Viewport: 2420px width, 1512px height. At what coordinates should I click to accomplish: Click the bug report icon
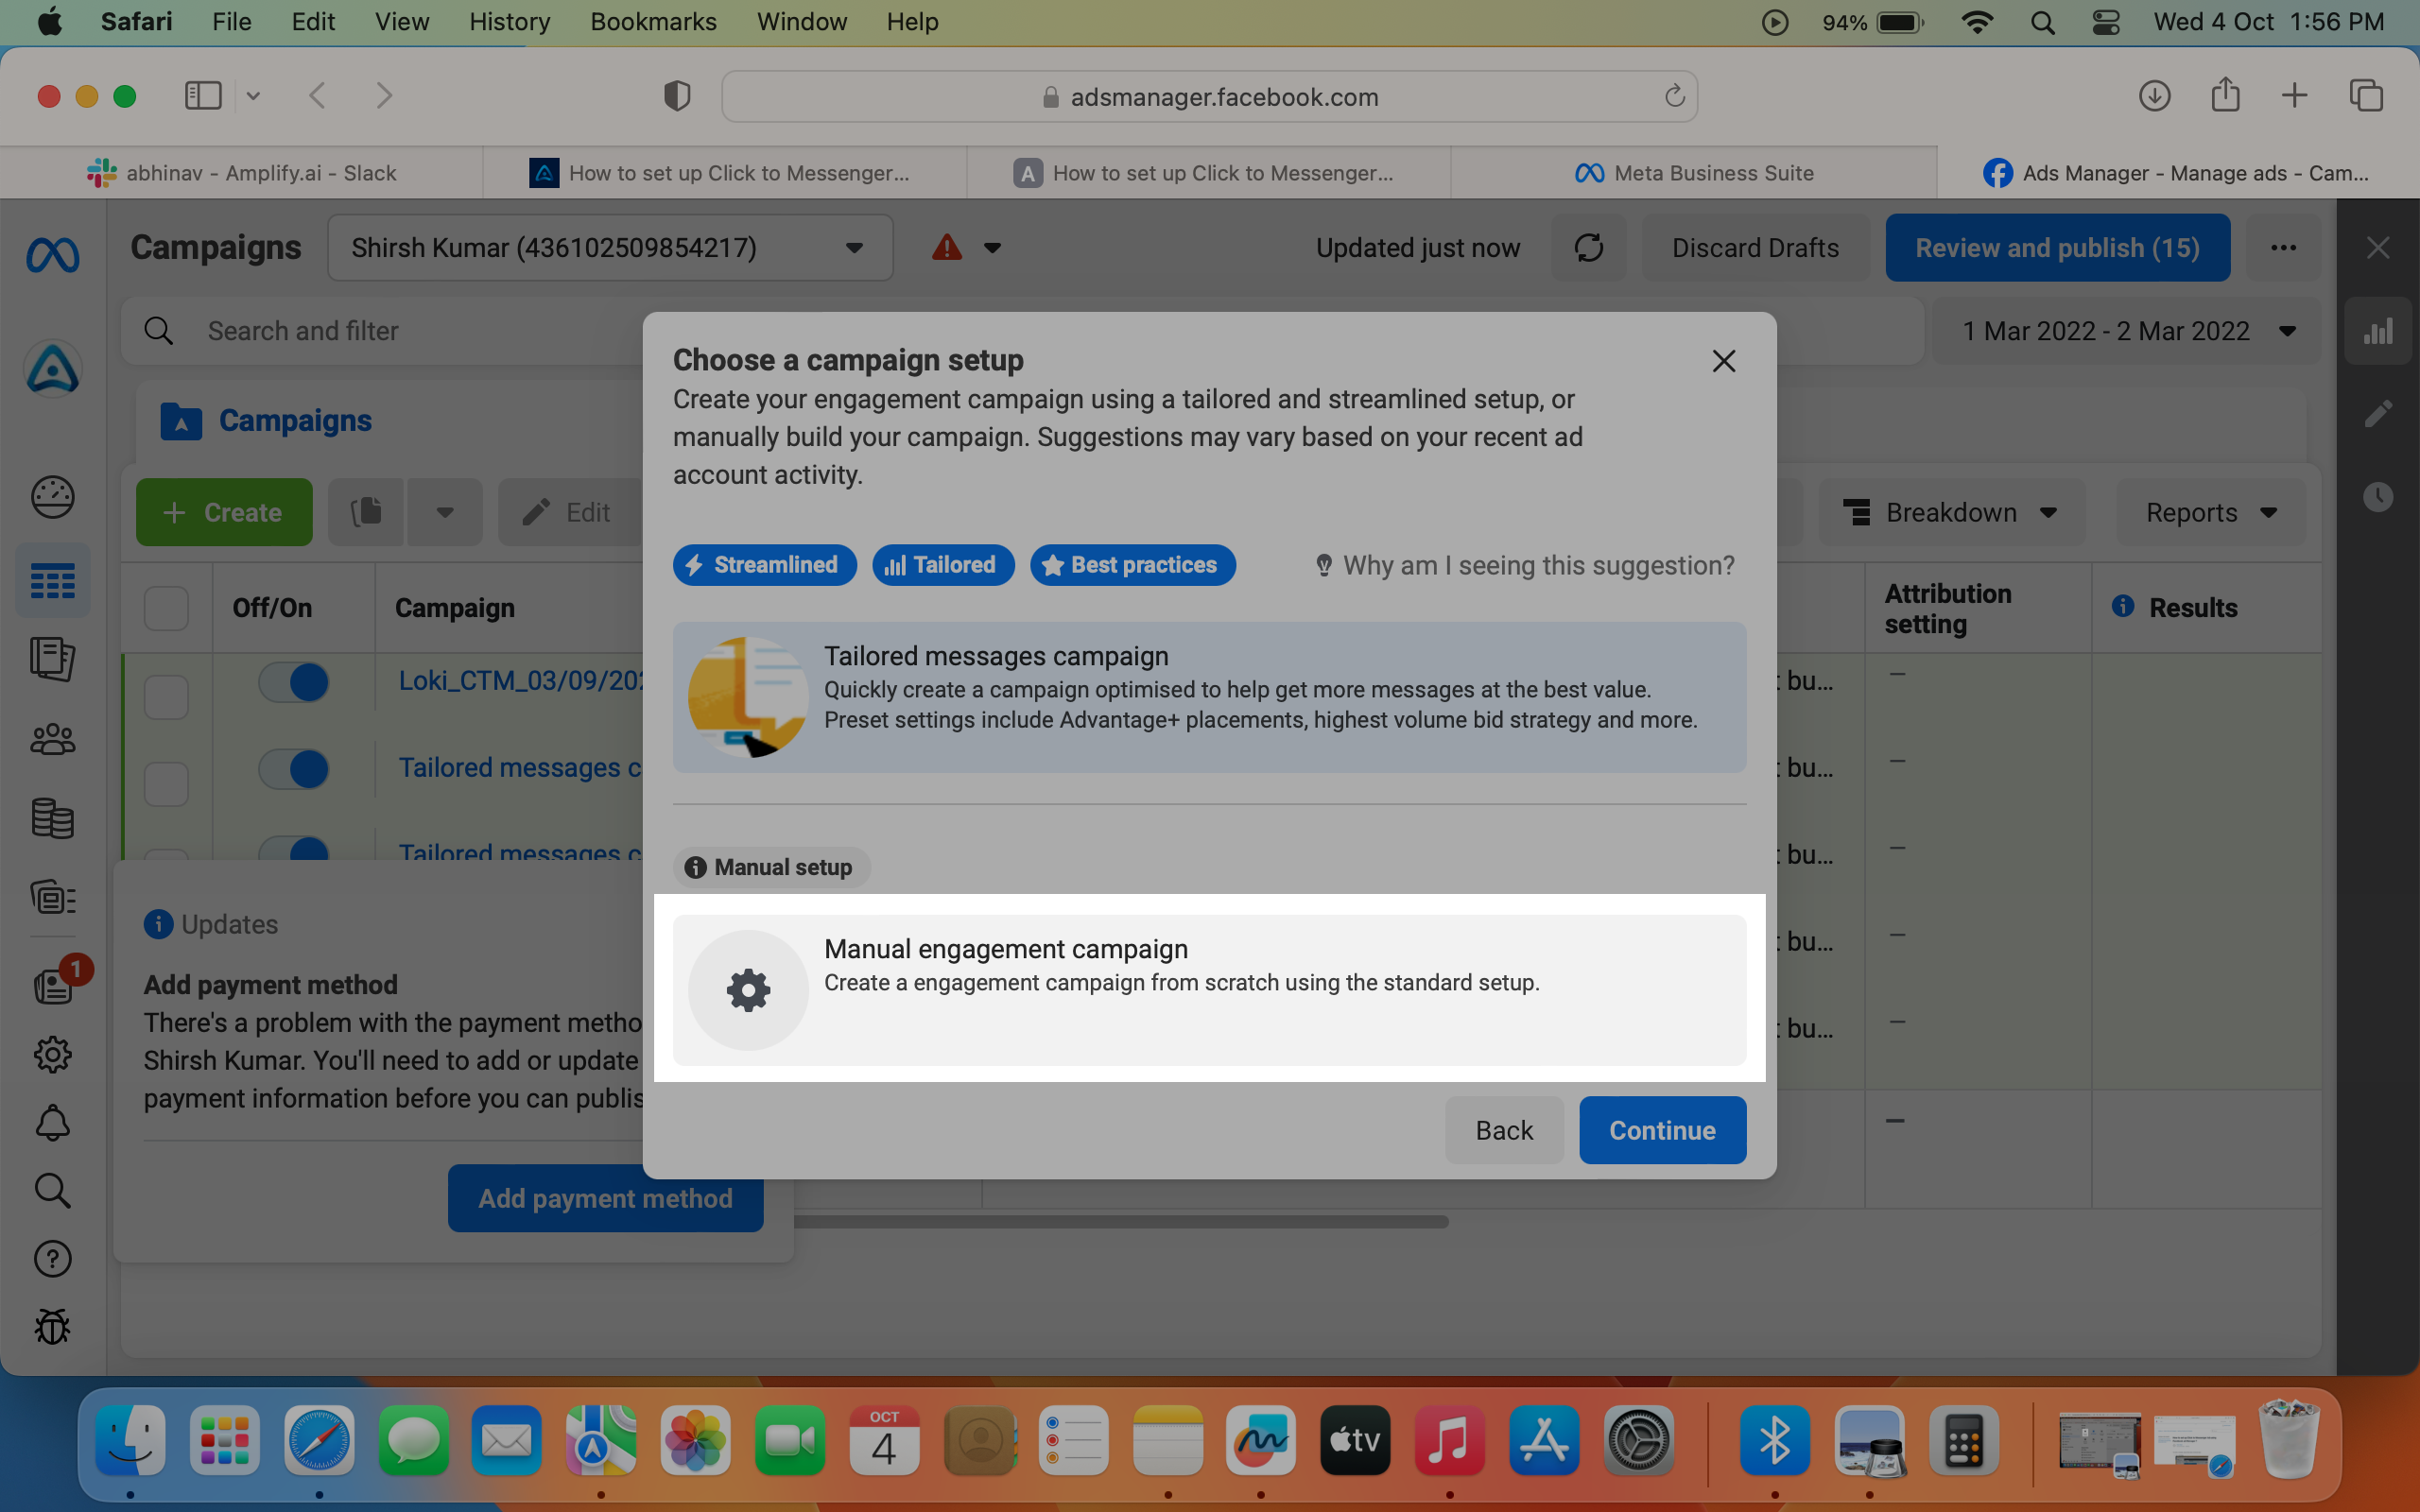52,1327
